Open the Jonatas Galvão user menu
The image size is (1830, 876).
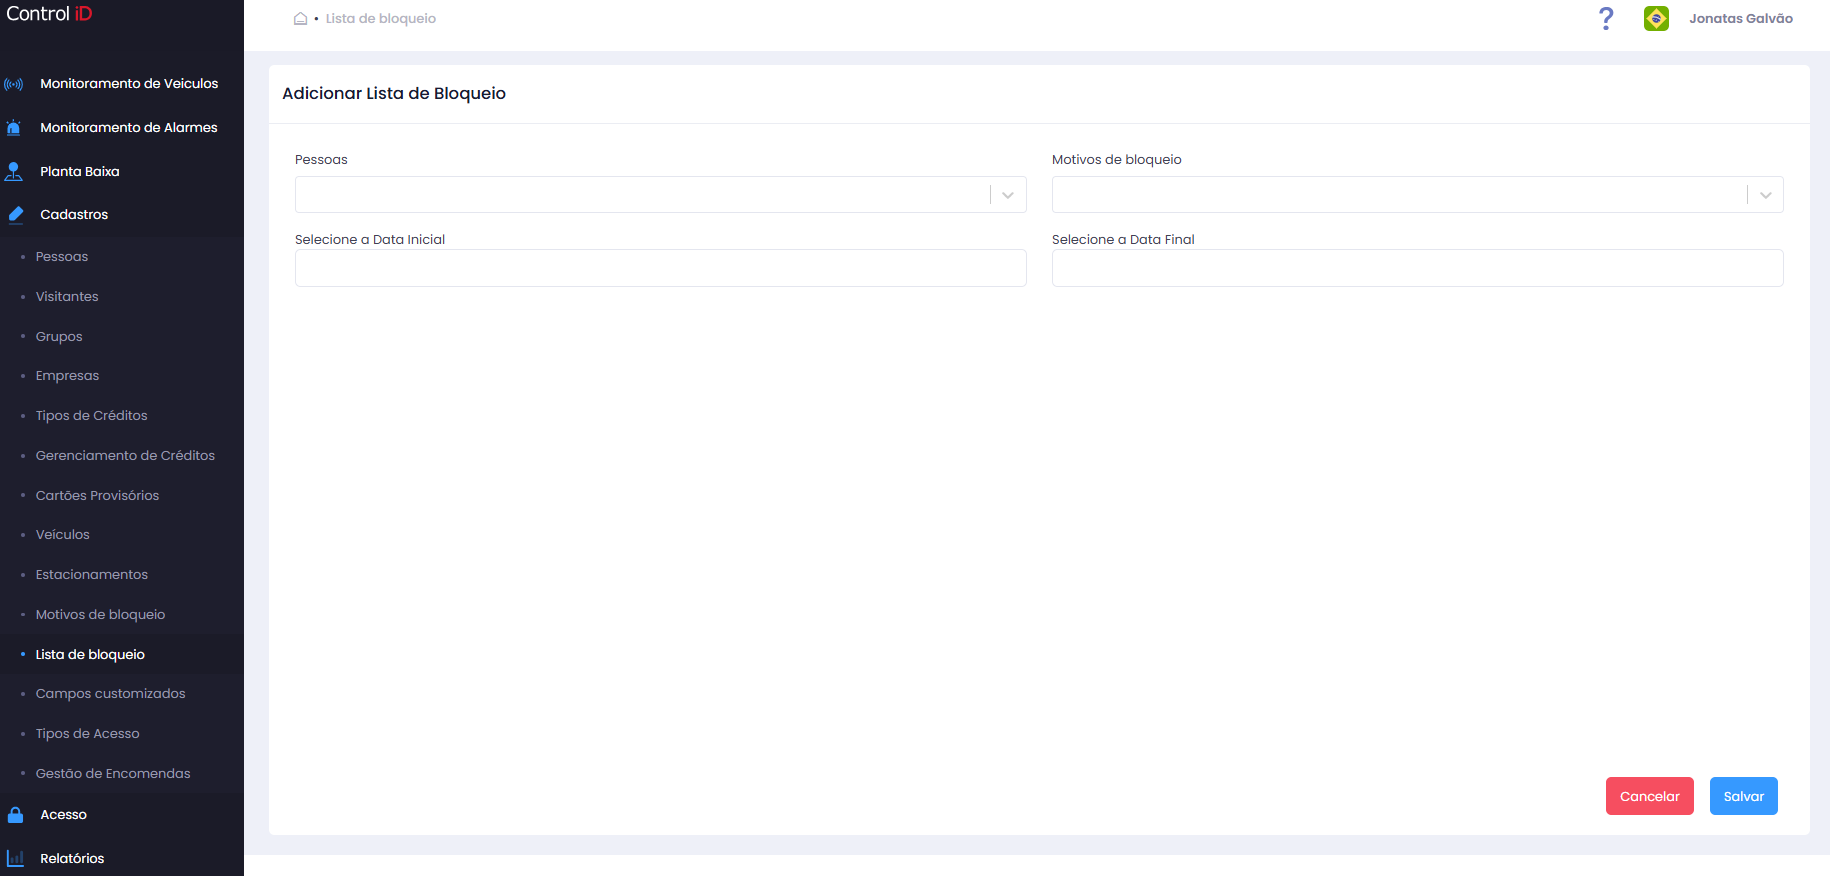pos(1741,18)
